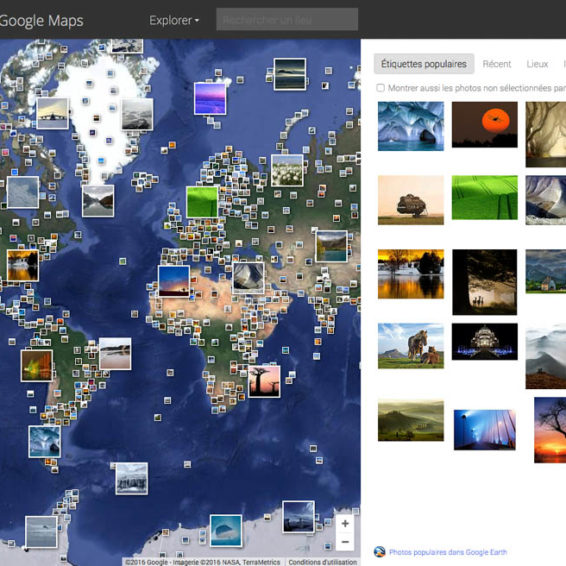This screenshot has height=566, width=566.
Task: Click the snowy trees photo marker in South Atlantic
Action: pos(132,479)
